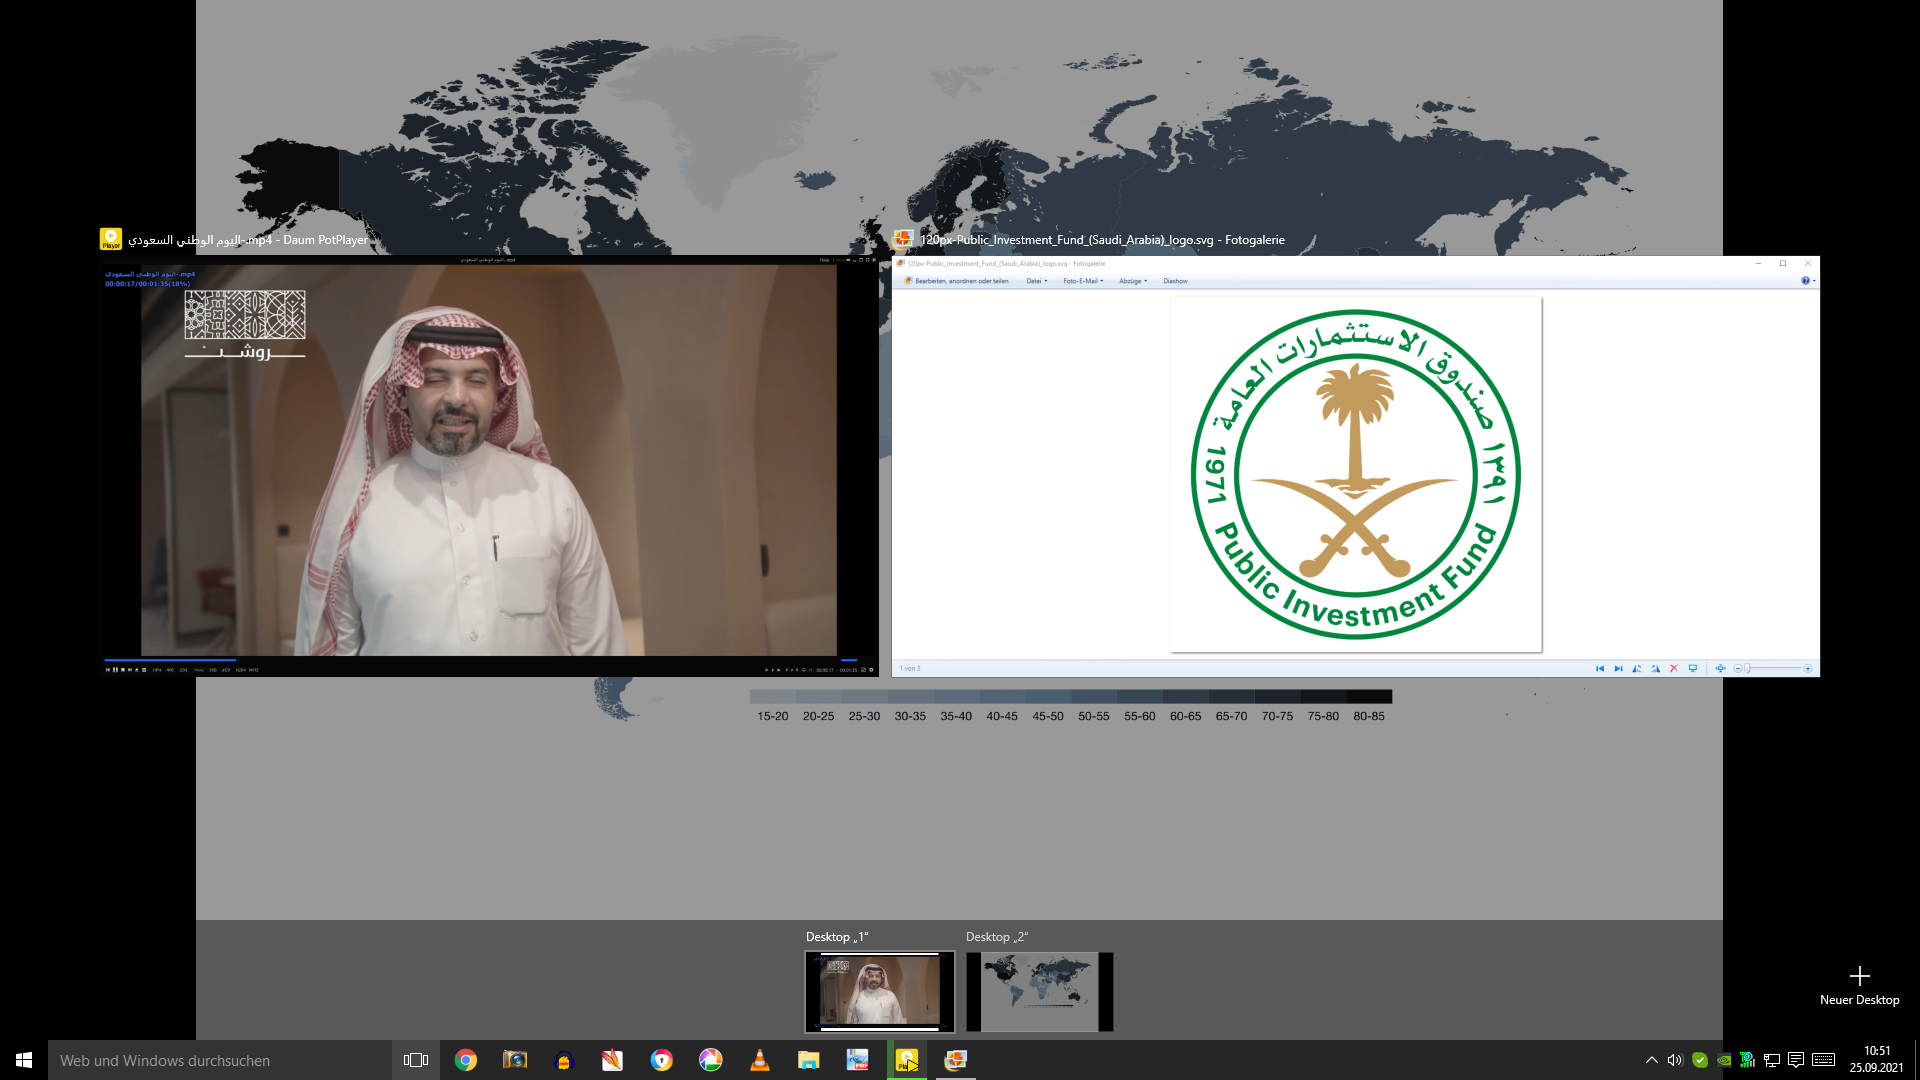Go to previous image in Fotogalerie
Image resolution: width=1920 pixels, height=1080 pixels.
1599,668
